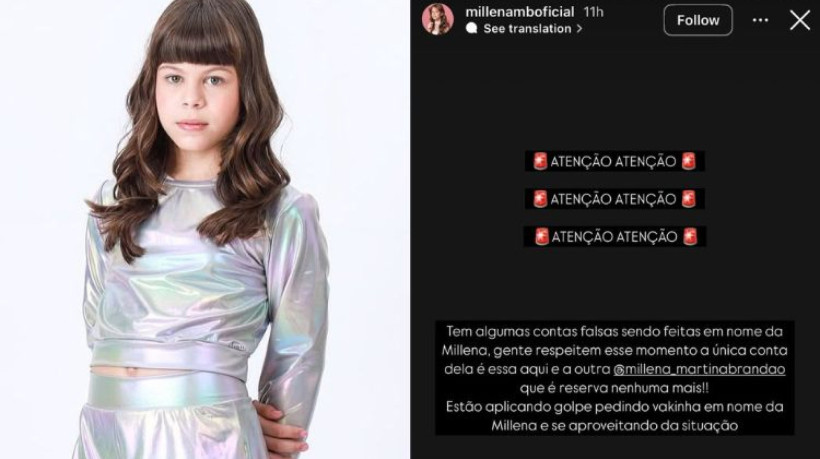Click the right siren emoji on second ATENÇÃO banner
Image resolution: width=820 pixels, height=459 pixels.
[x=689, y=199]
